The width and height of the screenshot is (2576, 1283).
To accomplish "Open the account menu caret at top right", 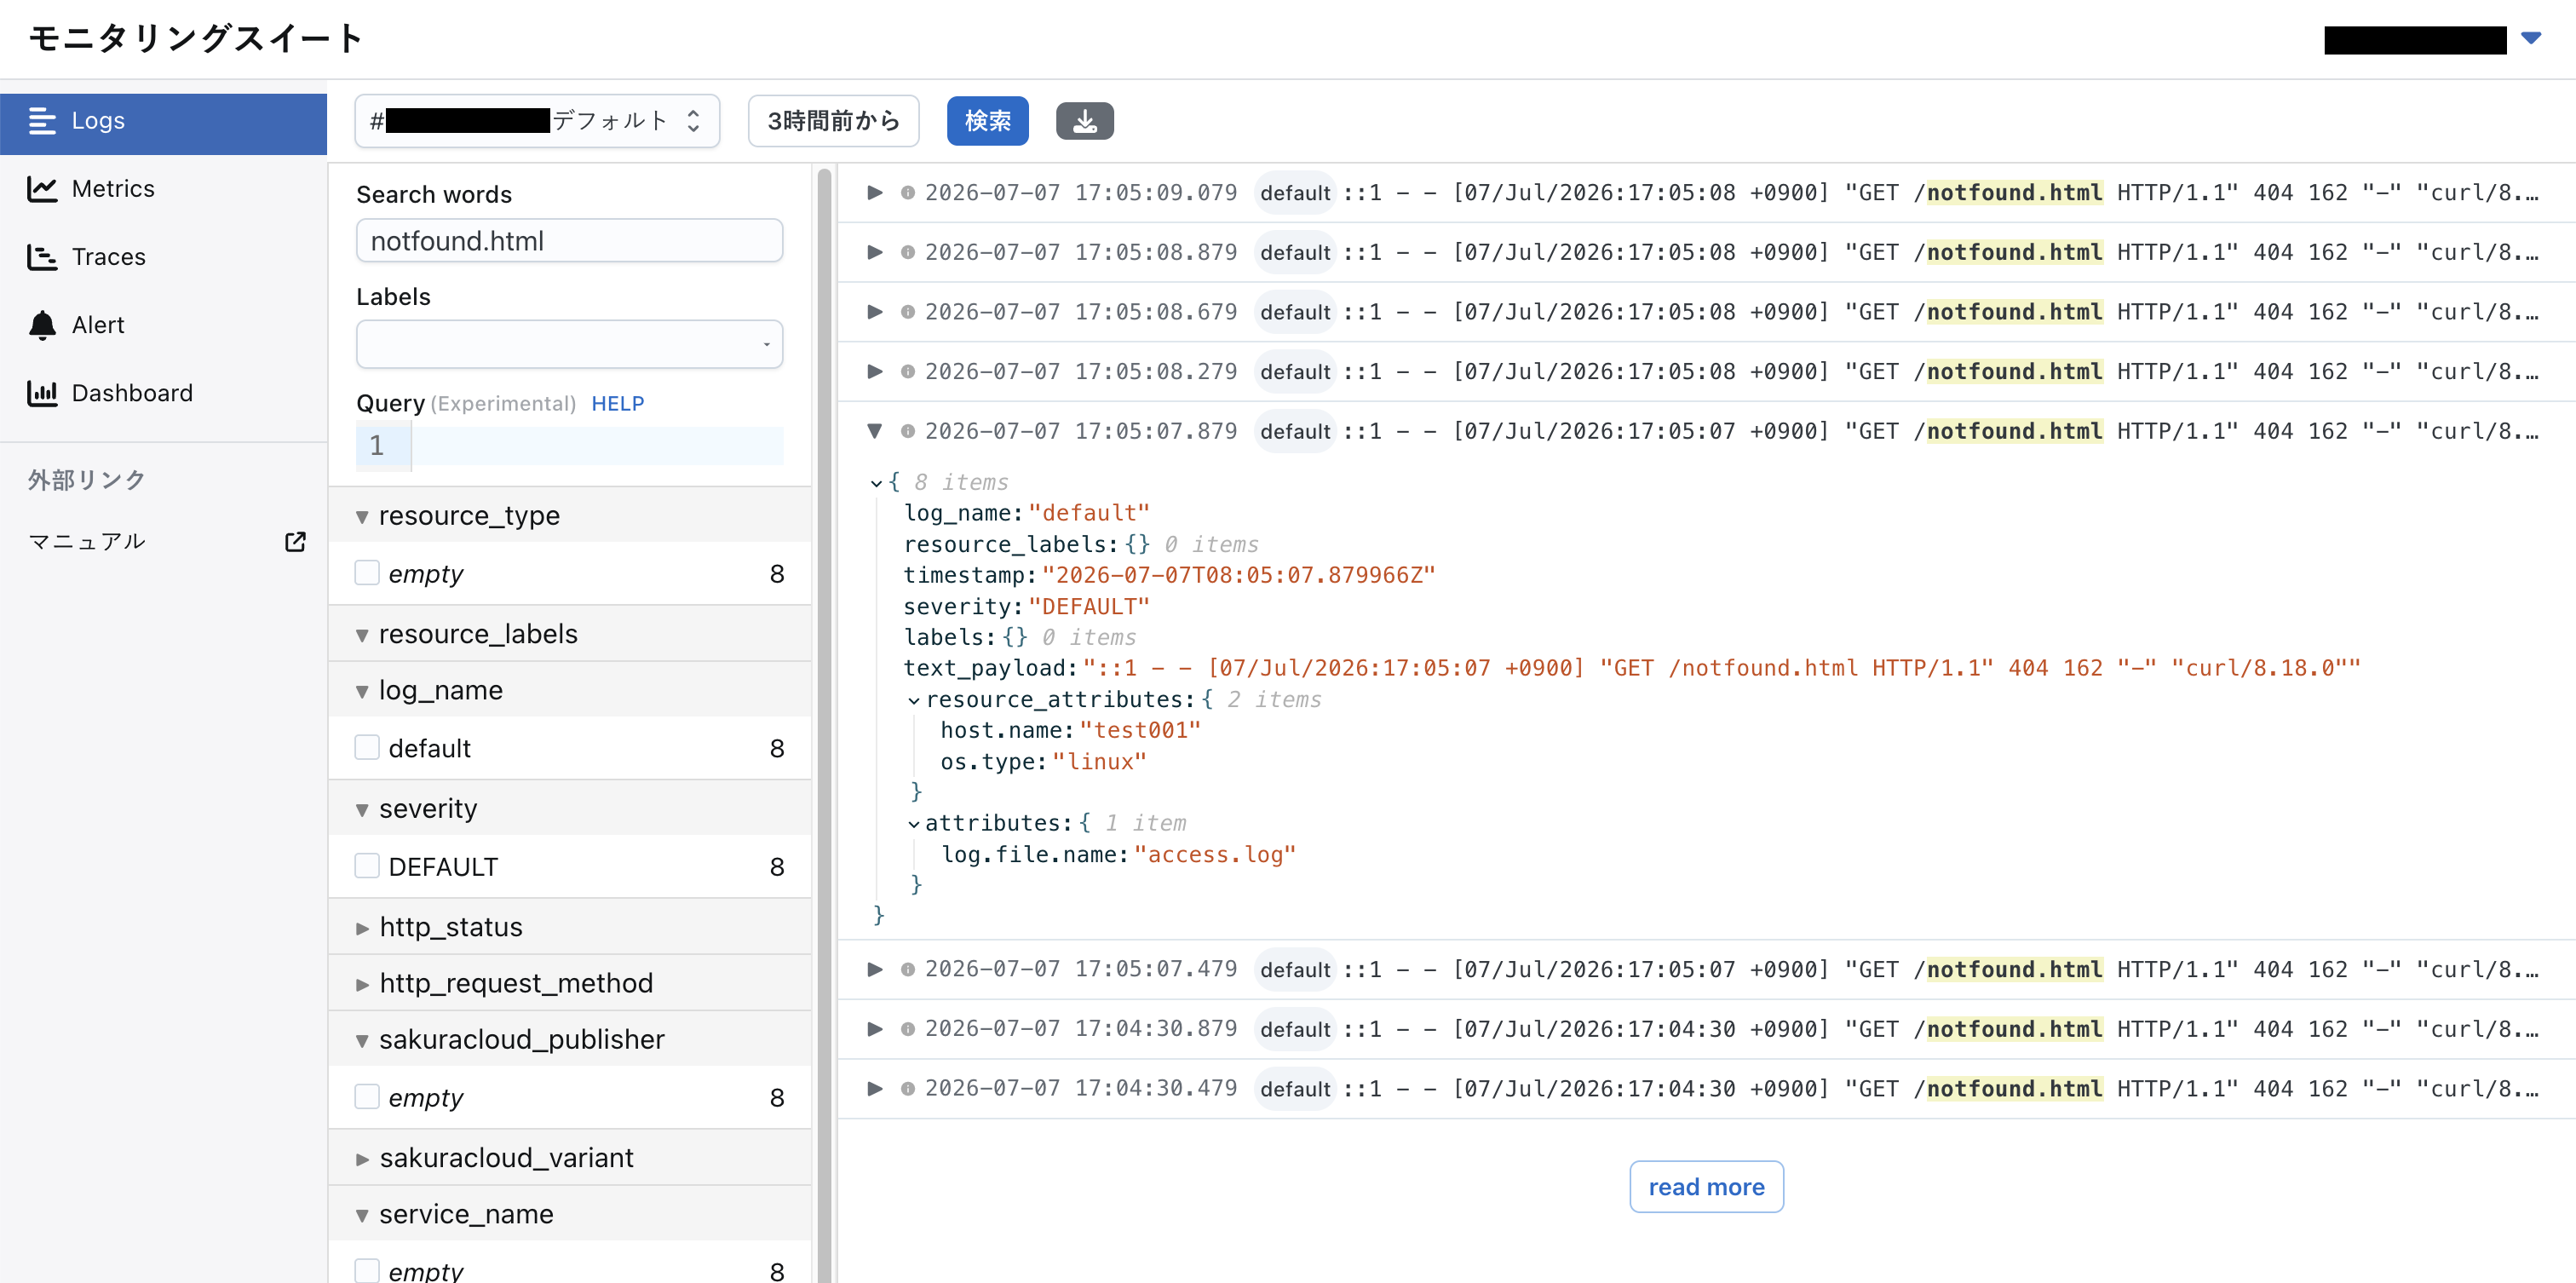I will click(x=2530, y=38).
